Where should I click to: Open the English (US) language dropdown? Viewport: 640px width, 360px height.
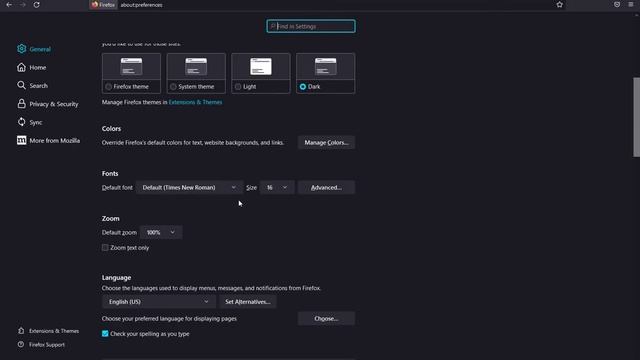159,302
